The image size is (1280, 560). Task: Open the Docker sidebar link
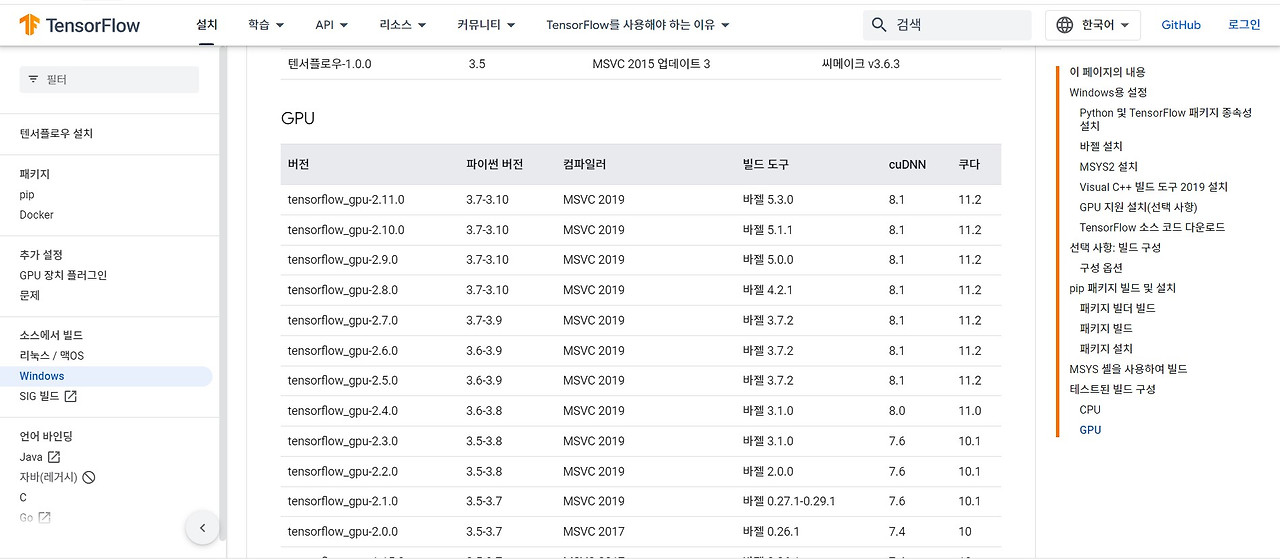click(37, 215)
